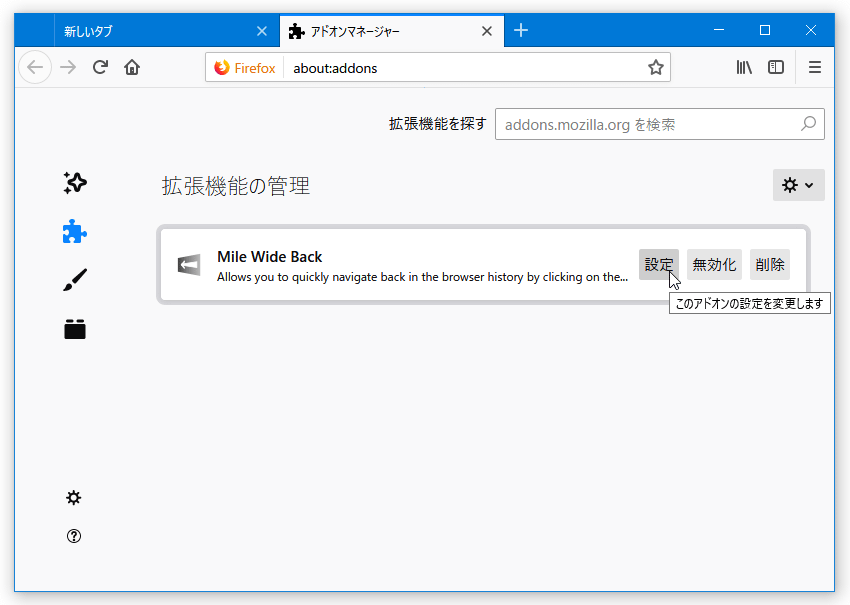Close the Firefox window

(x=810, y=30)
